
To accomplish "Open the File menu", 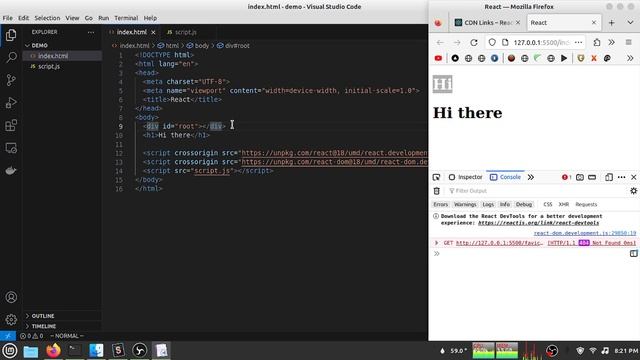I will pos(7,18).
